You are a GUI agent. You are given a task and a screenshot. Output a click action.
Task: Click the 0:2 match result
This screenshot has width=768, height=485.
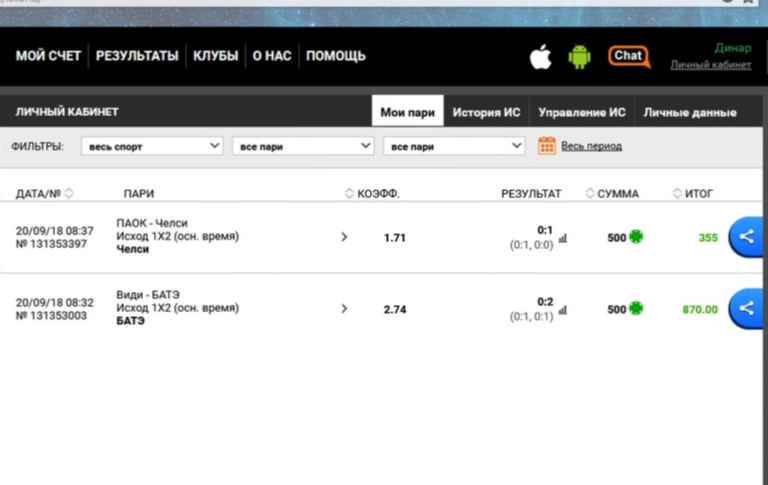tap(545, 301)
